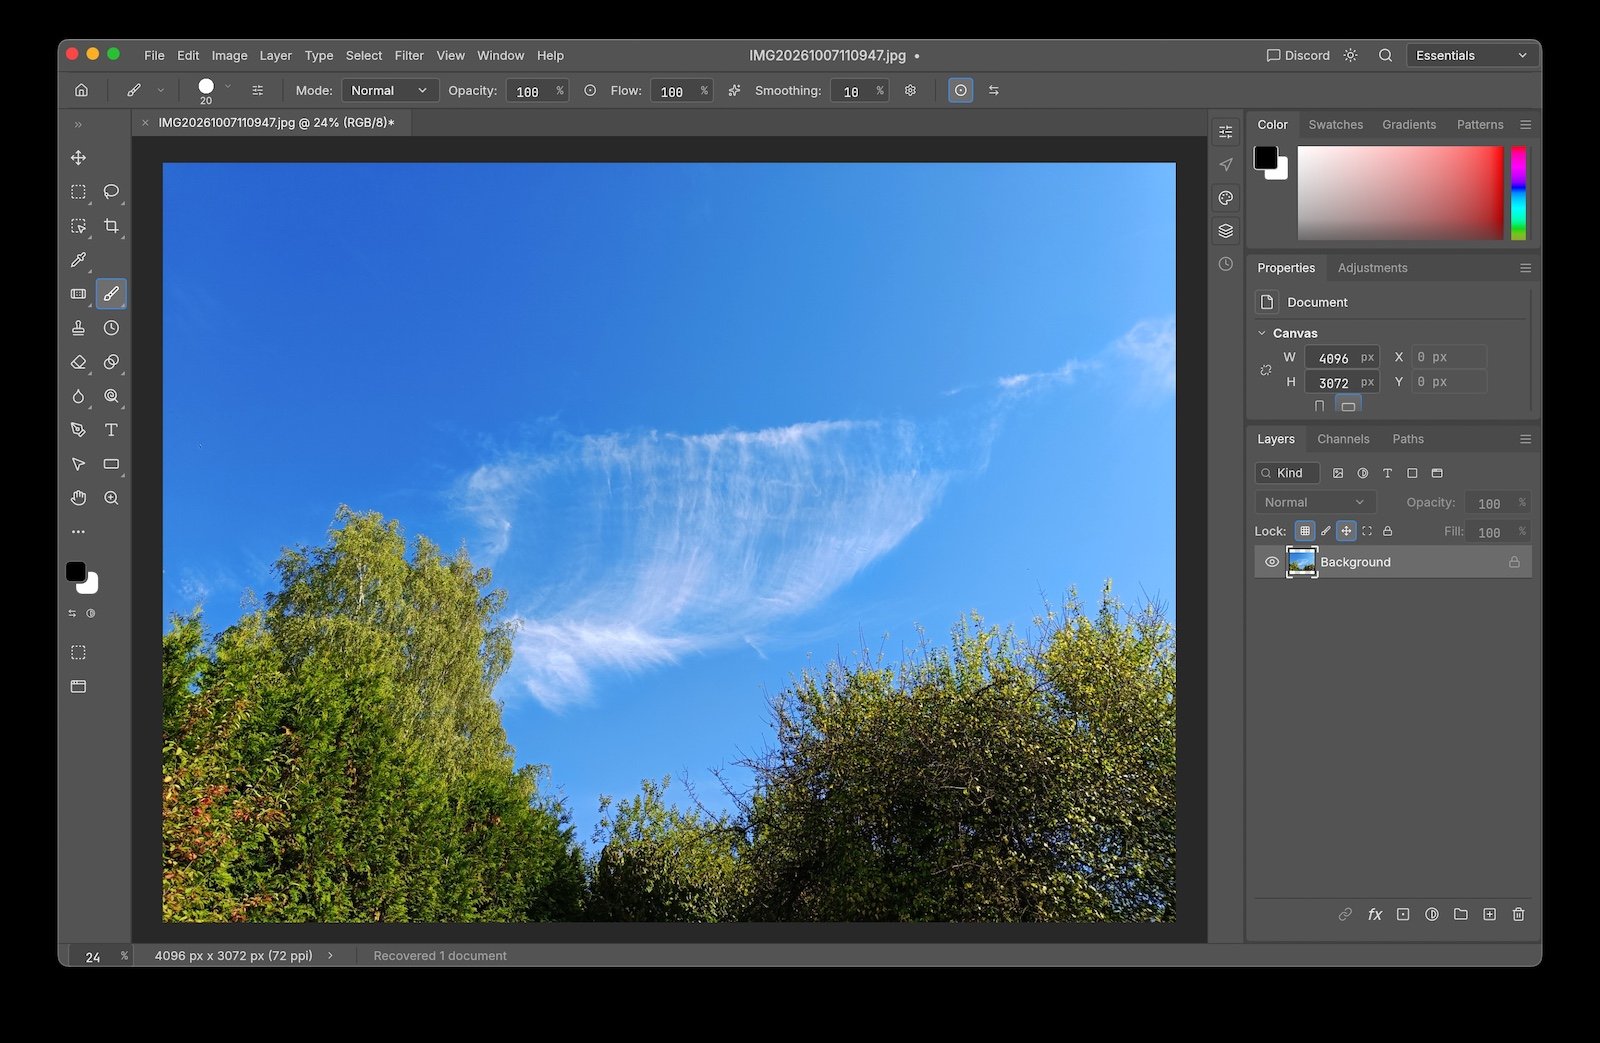Viewport: 1600px width, 1043px height.
Task: Switch to the Adjustments tab
Action: pyautogui.click(x=1372, y=268)
